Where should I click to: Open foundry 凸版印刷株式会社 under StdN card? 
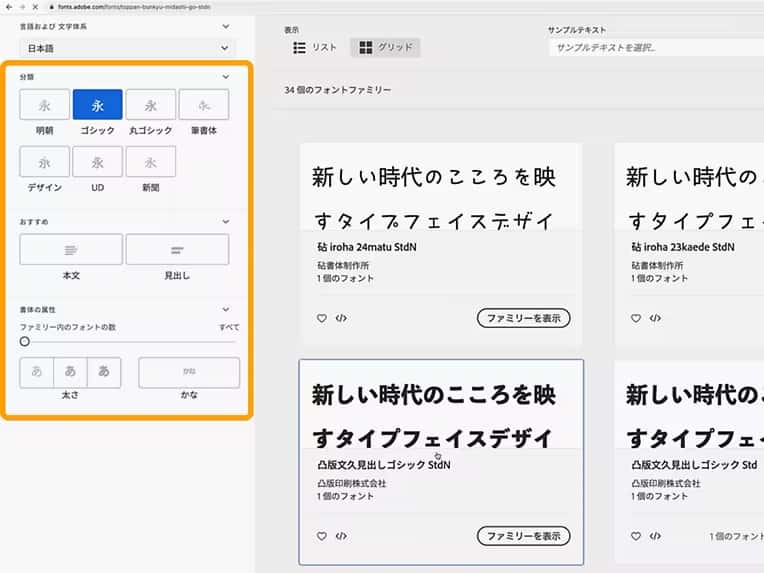[351, 483]
